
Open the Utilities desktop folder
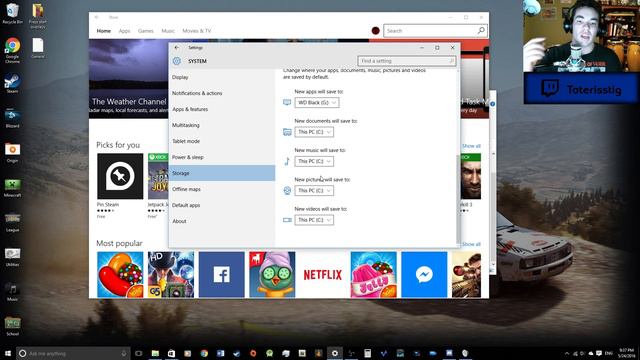click(12, 257)
